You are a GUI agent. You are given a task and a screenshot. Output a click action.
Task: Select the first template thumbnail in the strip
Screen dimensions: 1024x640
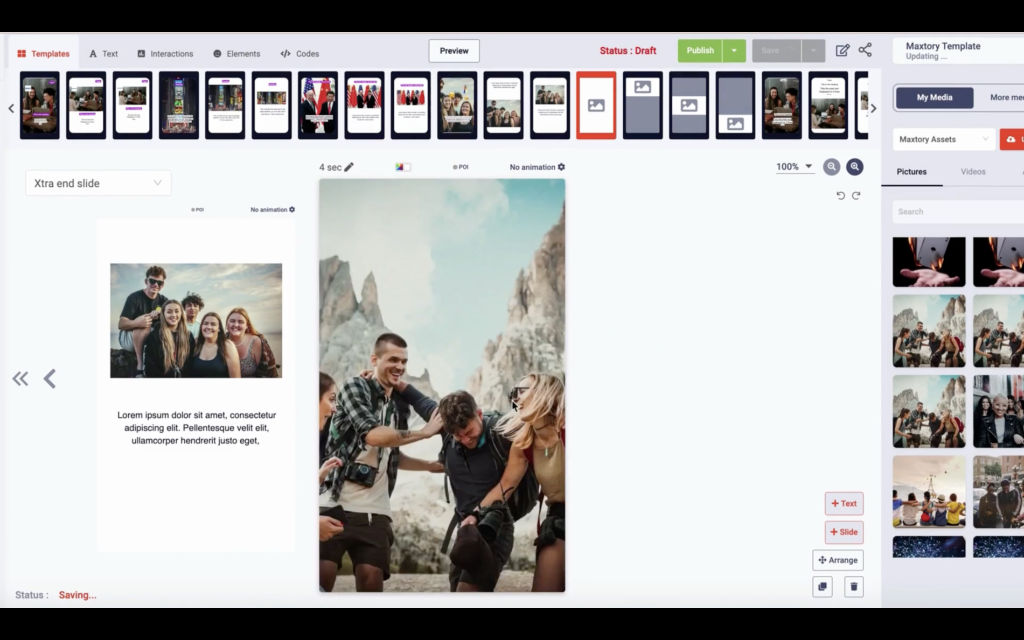coord(39,105)
